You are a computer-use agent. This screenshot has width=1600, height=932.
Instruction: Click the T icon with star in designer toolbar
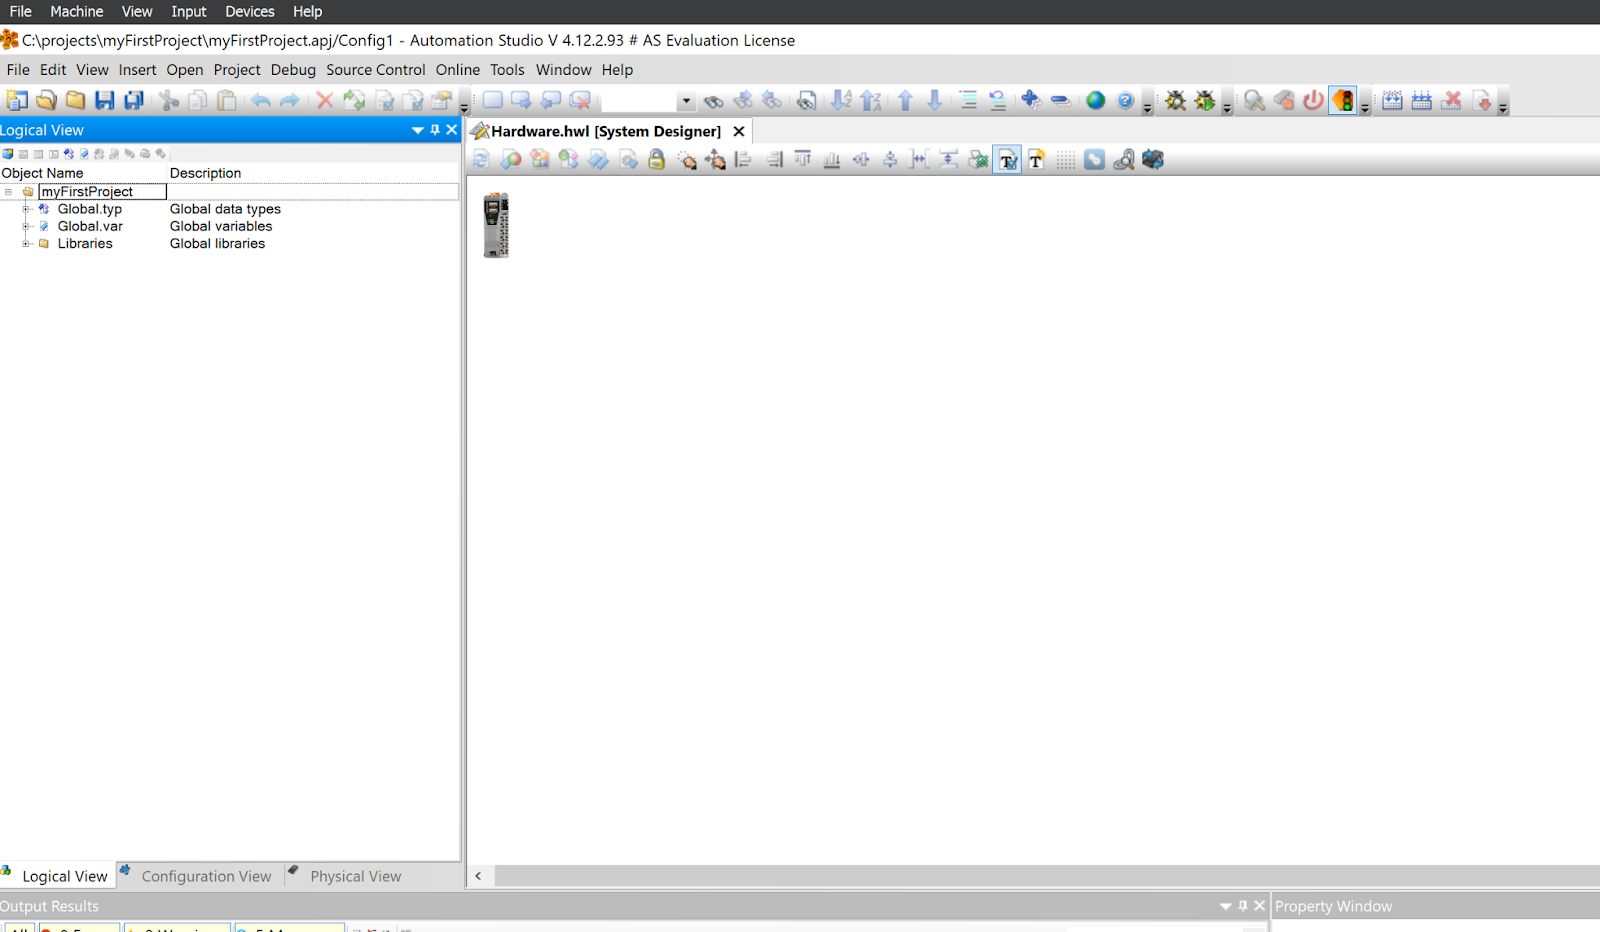coord(1037,160)
